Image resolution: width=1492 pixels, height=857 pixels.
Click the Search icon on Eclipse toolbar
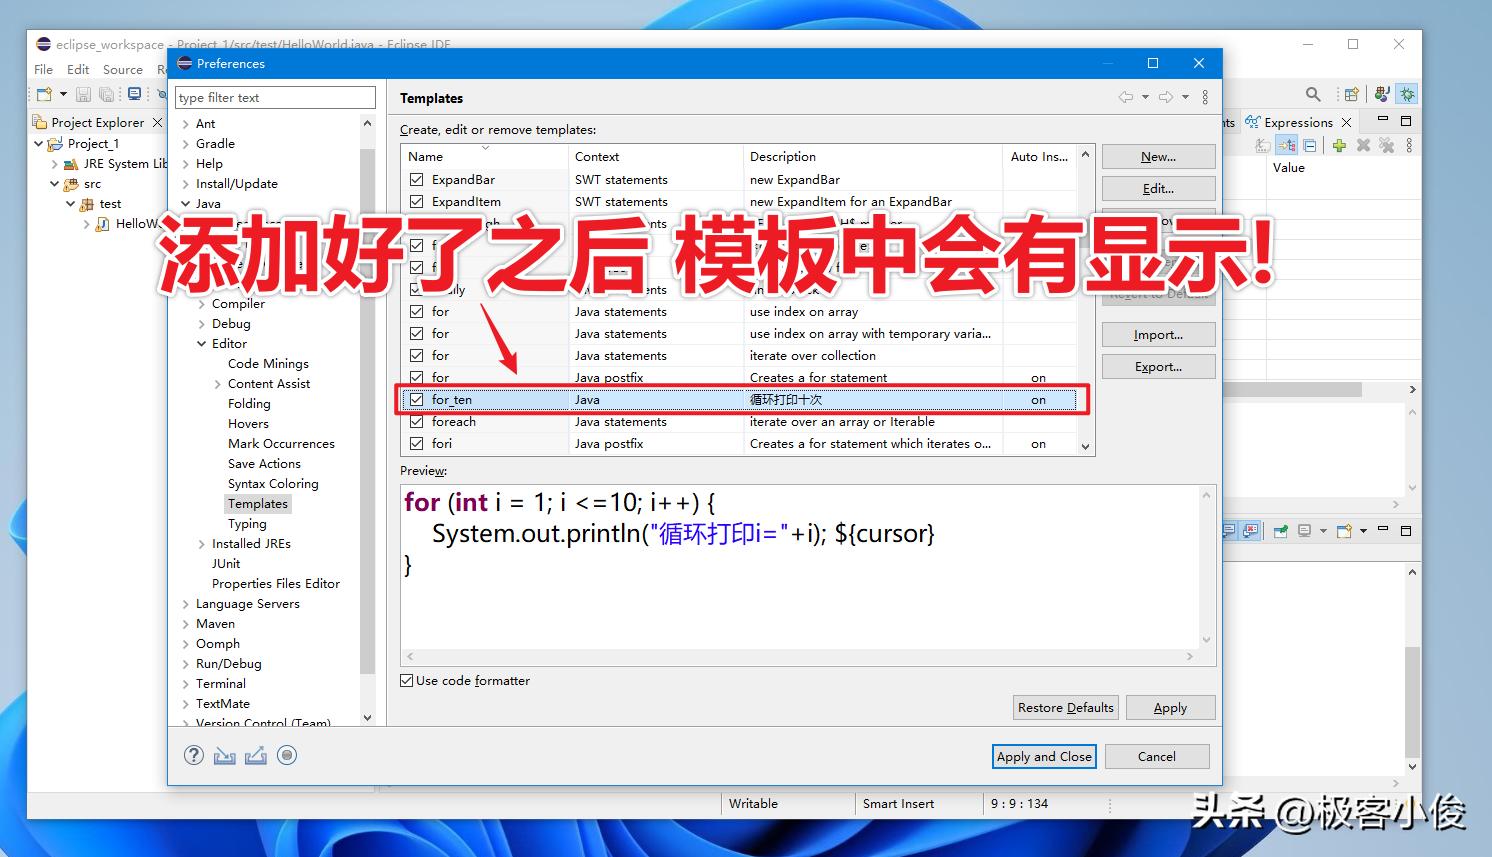(x=1313, y=93)
